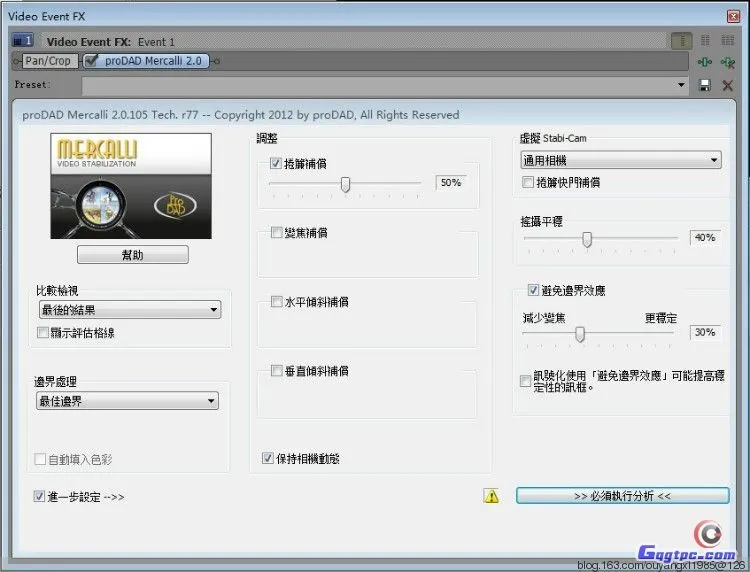Click the 40% value field
The width and height of the screenshot is (750, 572).
(x=705, y=238)
